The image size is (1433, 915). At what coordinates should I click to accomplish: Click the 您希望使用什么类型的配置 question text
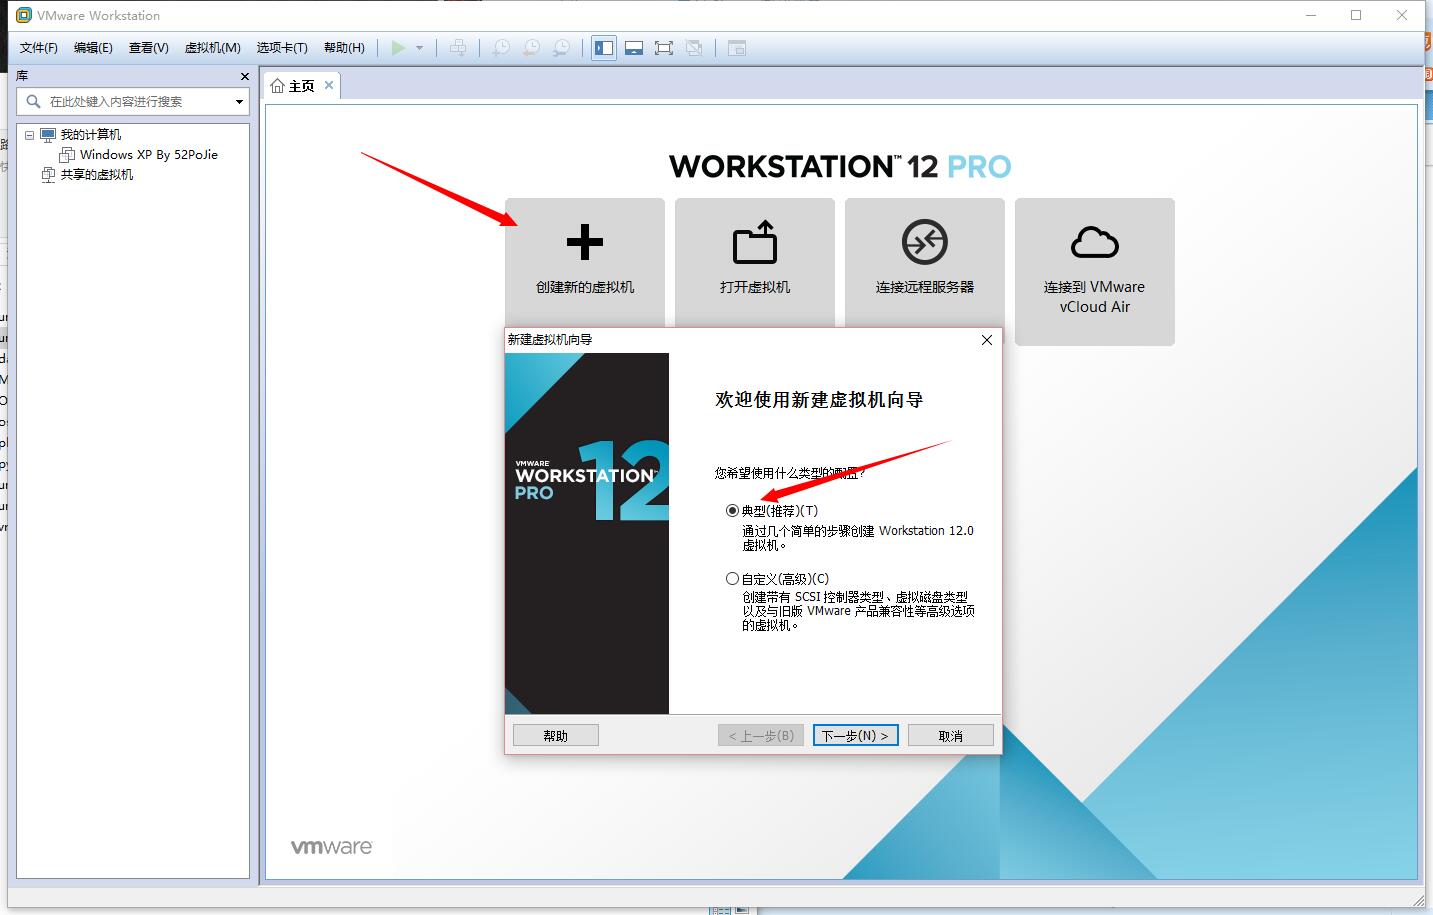click(790, 473)
